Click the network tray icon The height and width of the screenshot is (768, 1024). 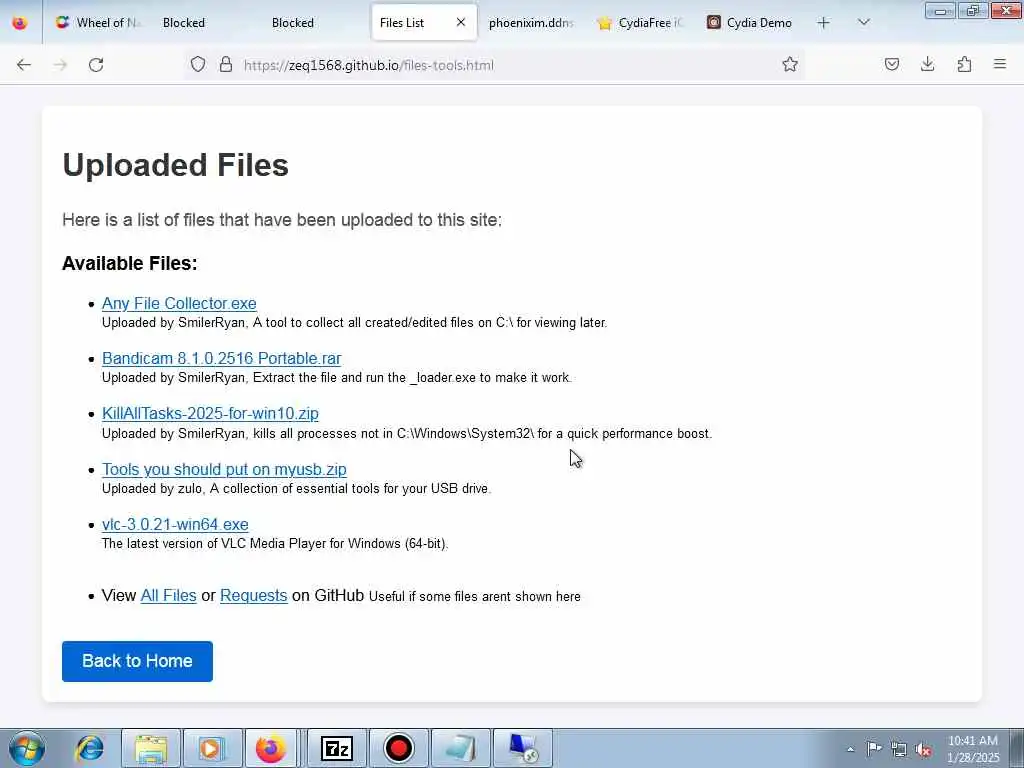pyautogui.click(x=899, y=749)
